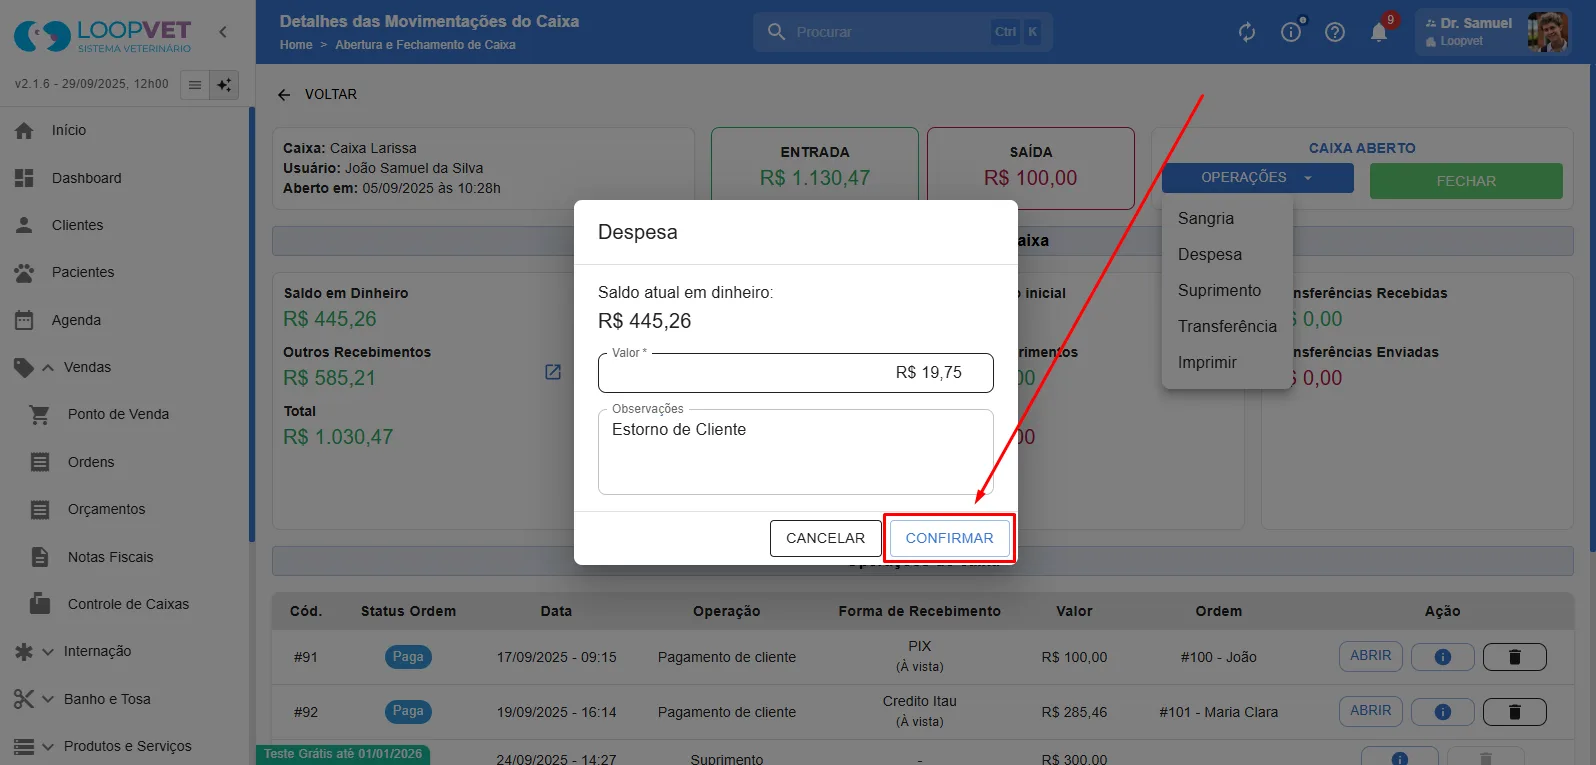Viewport: 1596px width, 765px height.
Task: Delete operation #91 with trash icon
Action: (1514, 657)
